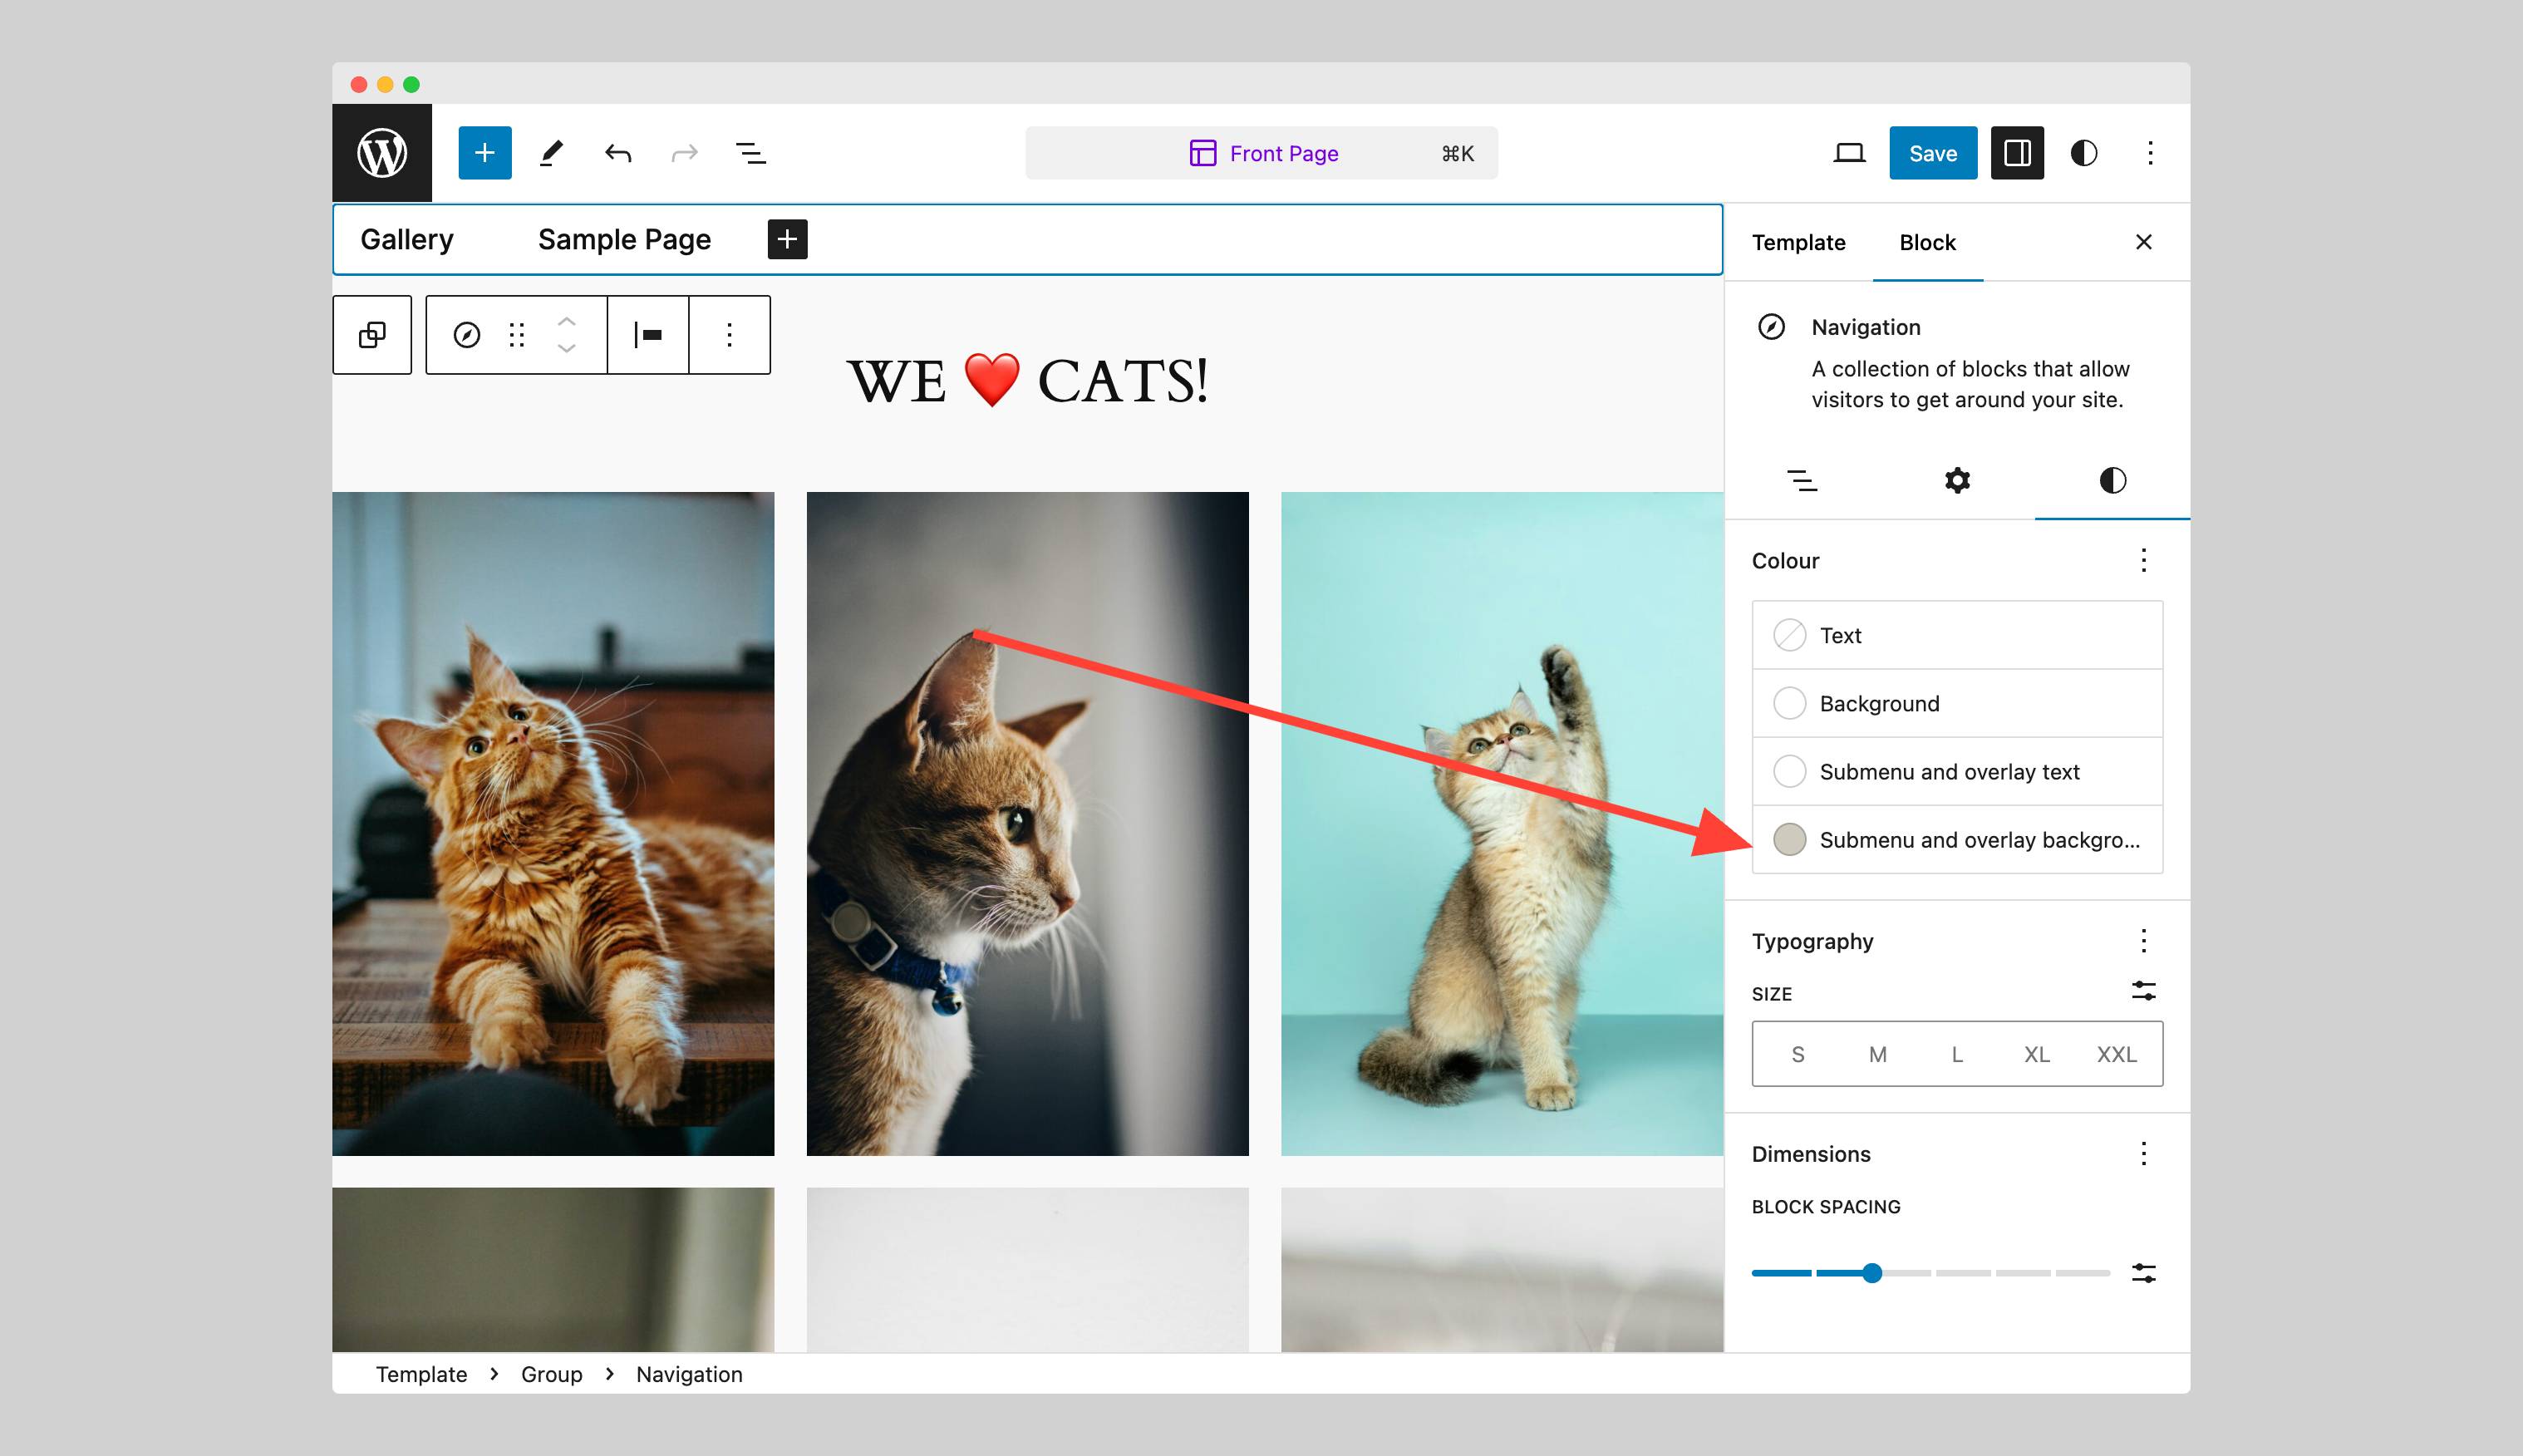
Task: Grab the block drag handle
Action: pos(516,335)
